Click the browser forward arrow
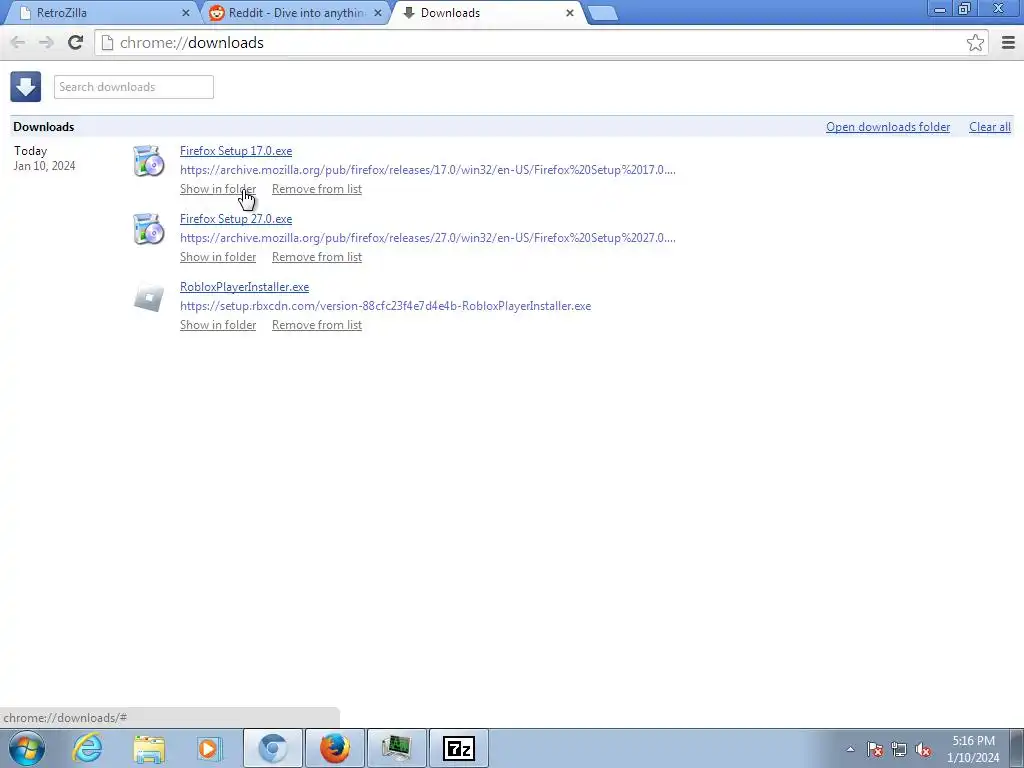The height and width of the screenshot is (768, 1024). [x=46, y=42]
